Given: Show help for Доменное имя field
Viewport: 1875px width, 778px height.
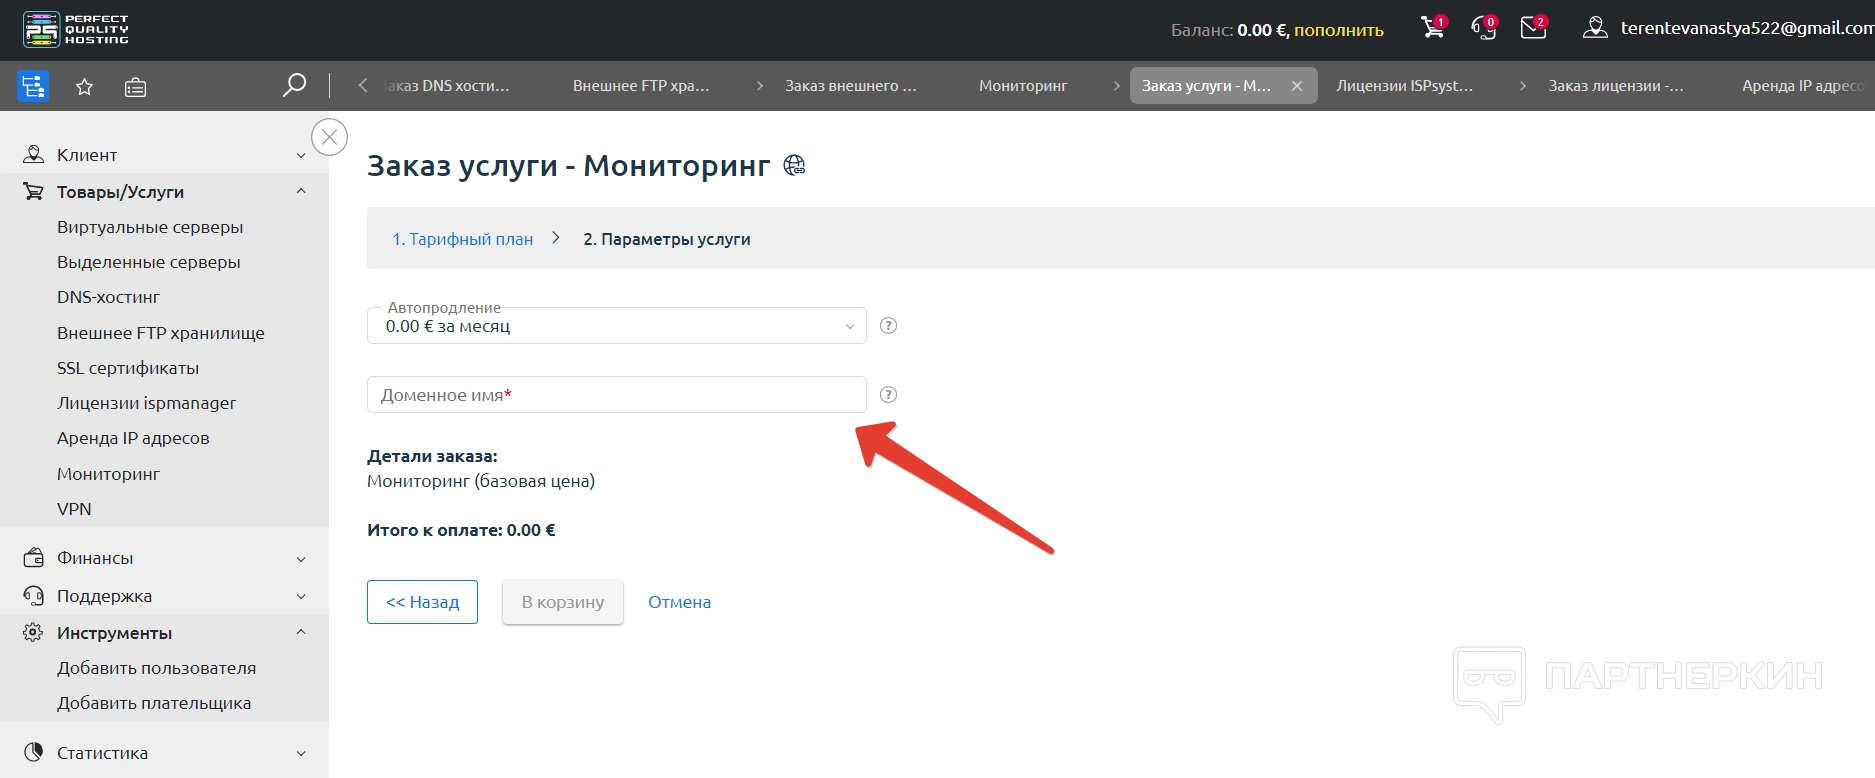Looking at the screenshot, I should coord(888,395).
